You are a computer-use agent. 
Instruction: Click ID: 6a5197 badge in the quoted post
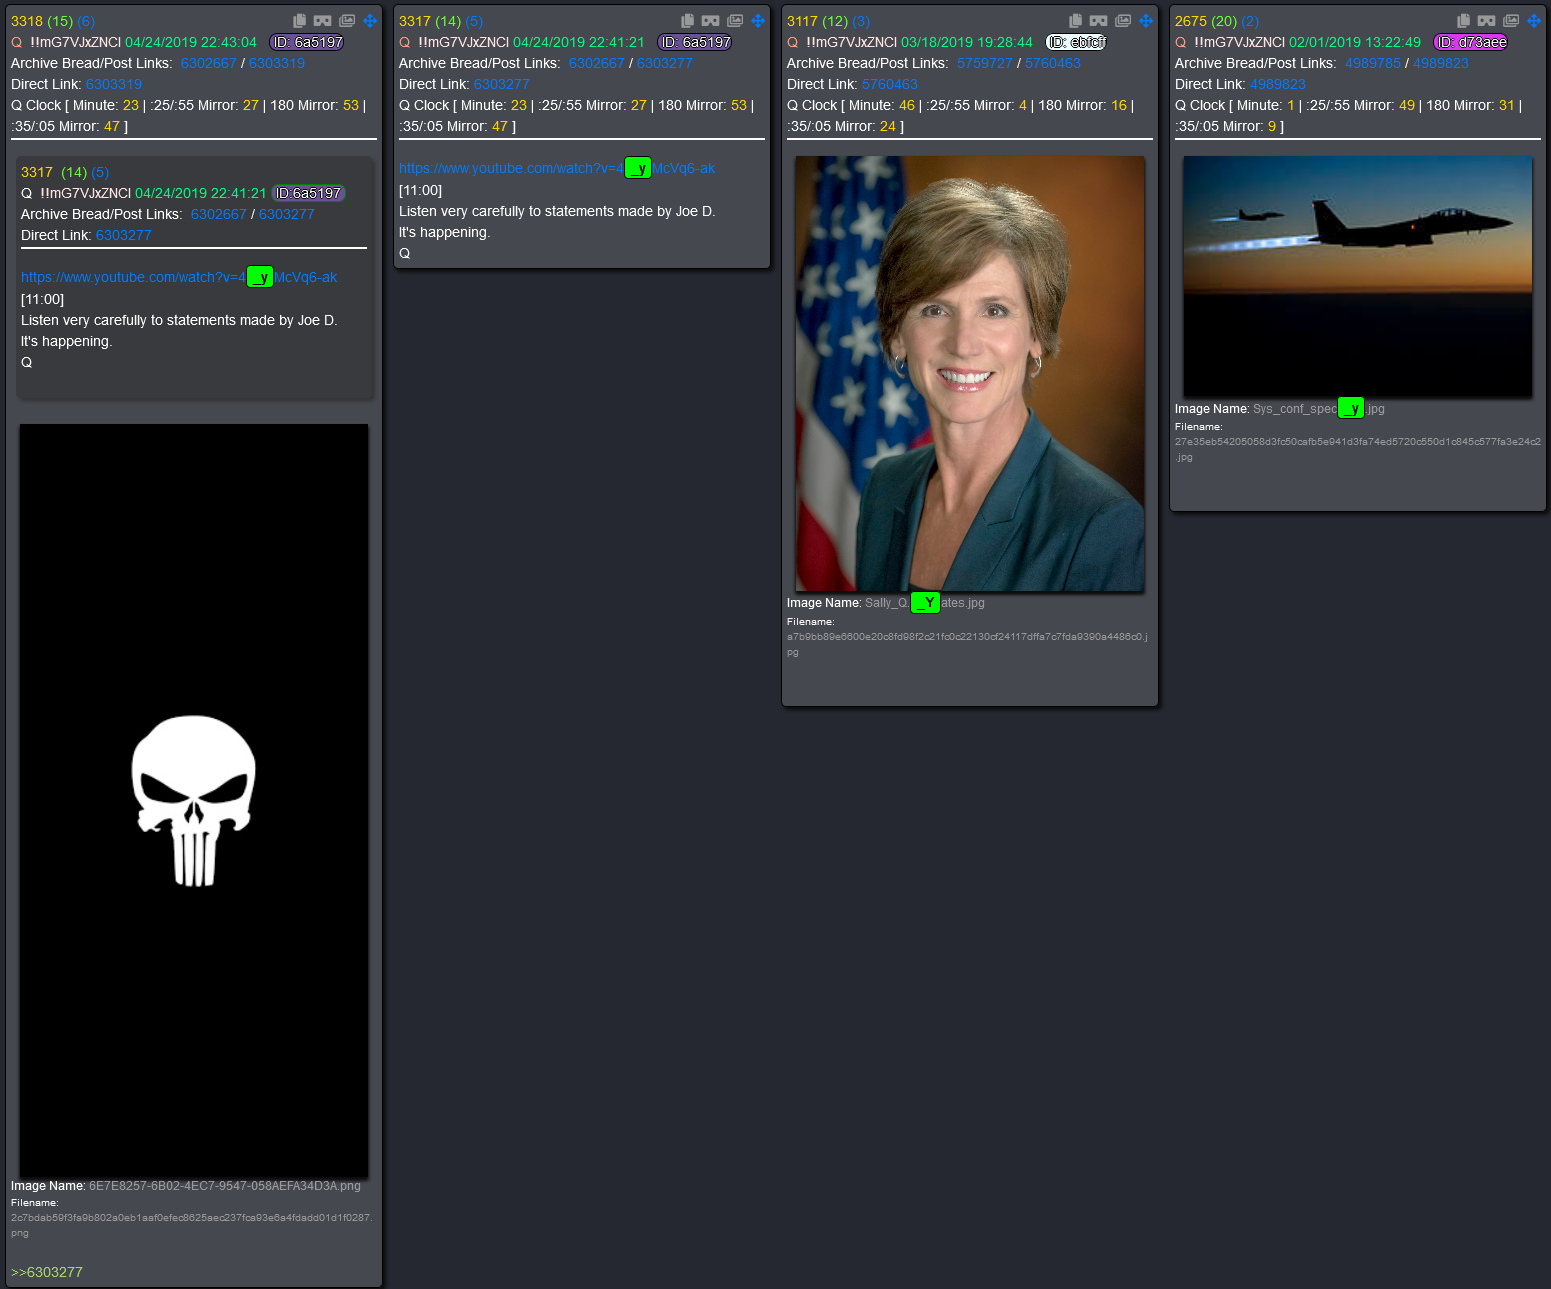coord(308,193)
